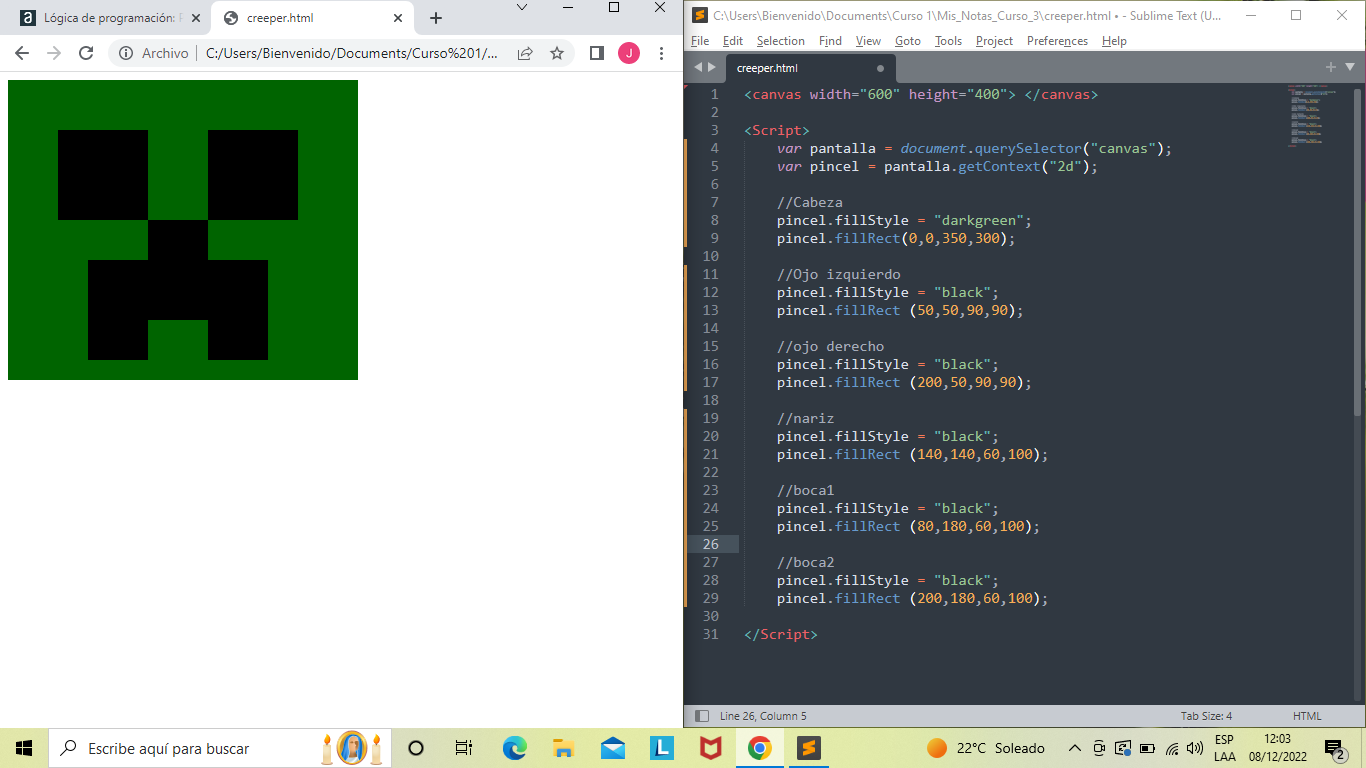Open Sublime Text Find menu
The height and width of the screenshot is (768, 1366).
pos(830,41)
